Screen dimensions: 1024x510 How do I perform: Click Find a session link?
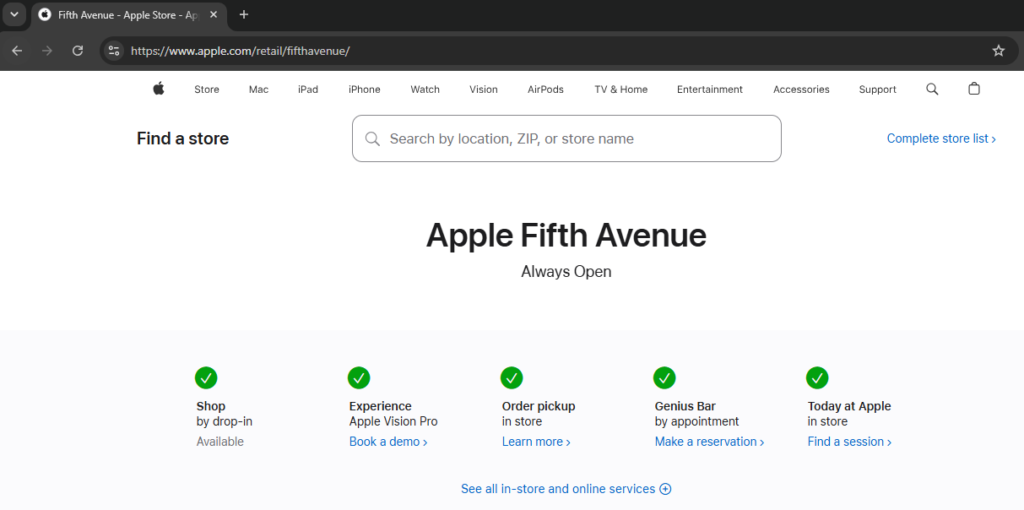click(850, 442)
